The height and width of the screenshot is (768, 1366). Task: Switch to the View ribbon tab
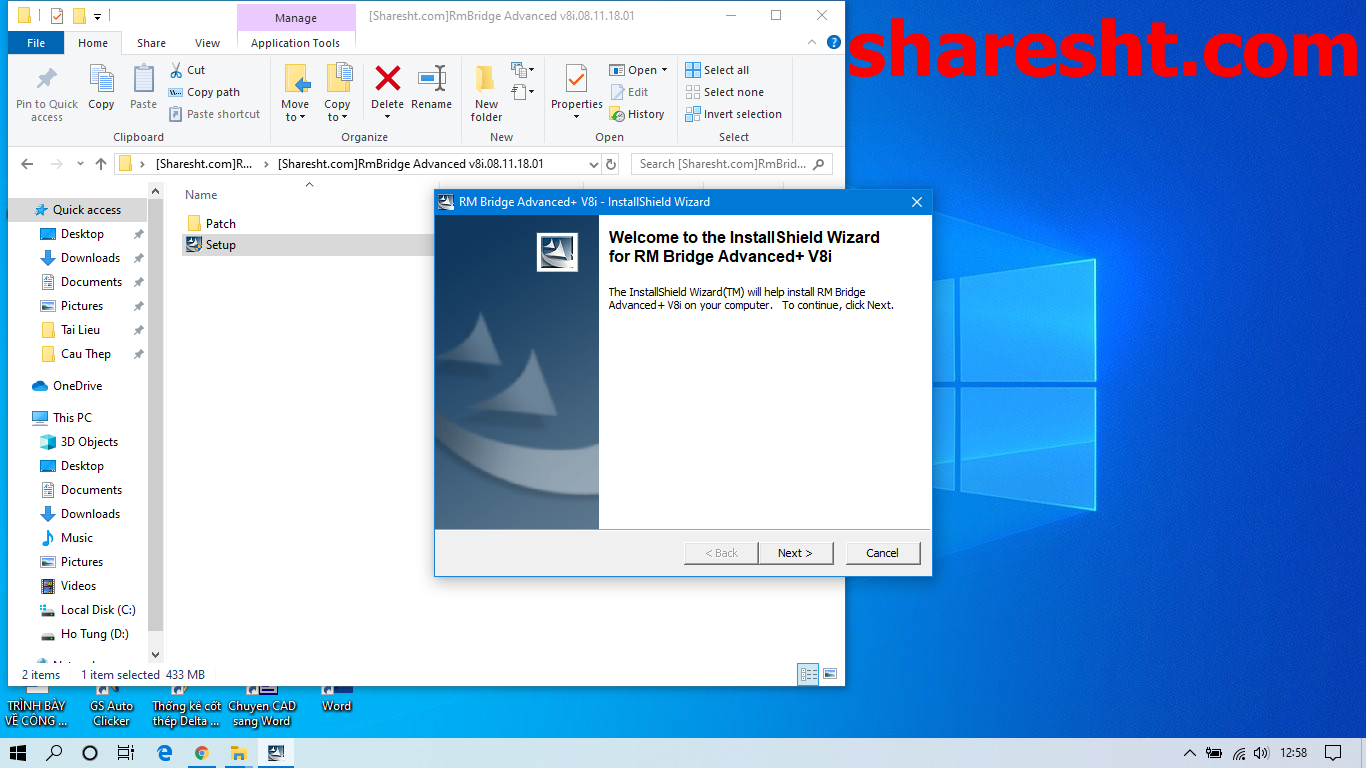[x=208, y=43]
